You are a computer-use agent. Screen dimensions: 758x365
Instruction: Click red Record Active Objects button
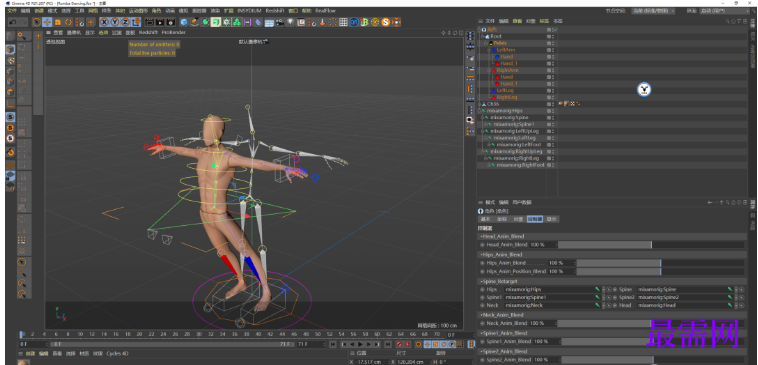[399, 344]
